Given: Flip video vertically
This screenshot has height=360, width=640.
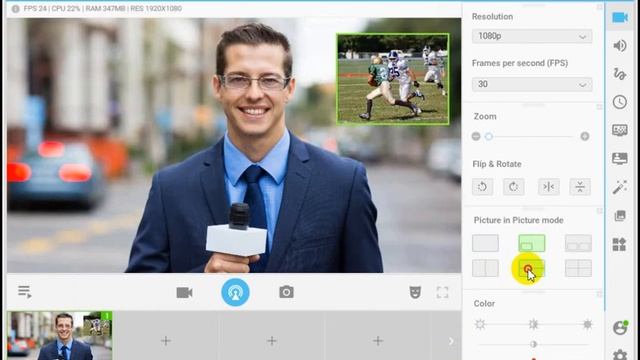Looking at the screenshot, I should (x=580, y=187).
